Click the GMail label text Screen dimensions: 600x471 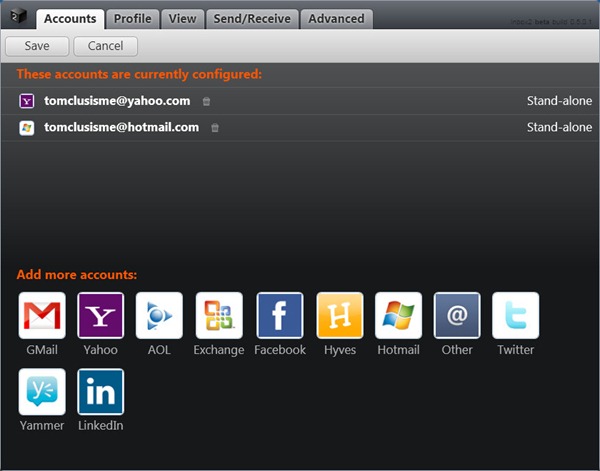42,350
